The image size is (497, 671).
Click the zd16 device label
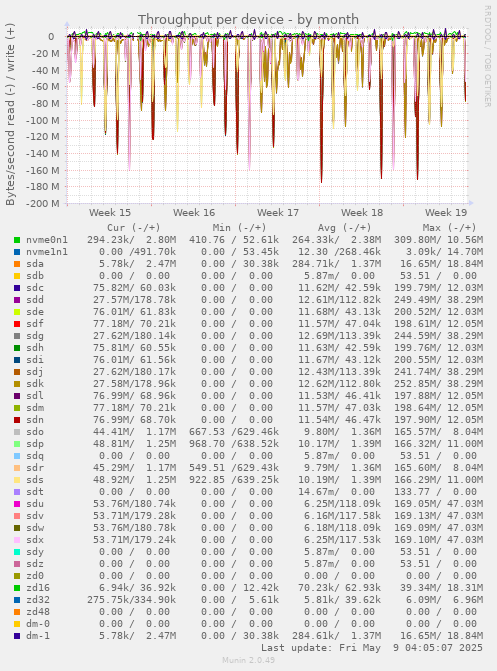(x=38, y=588)
